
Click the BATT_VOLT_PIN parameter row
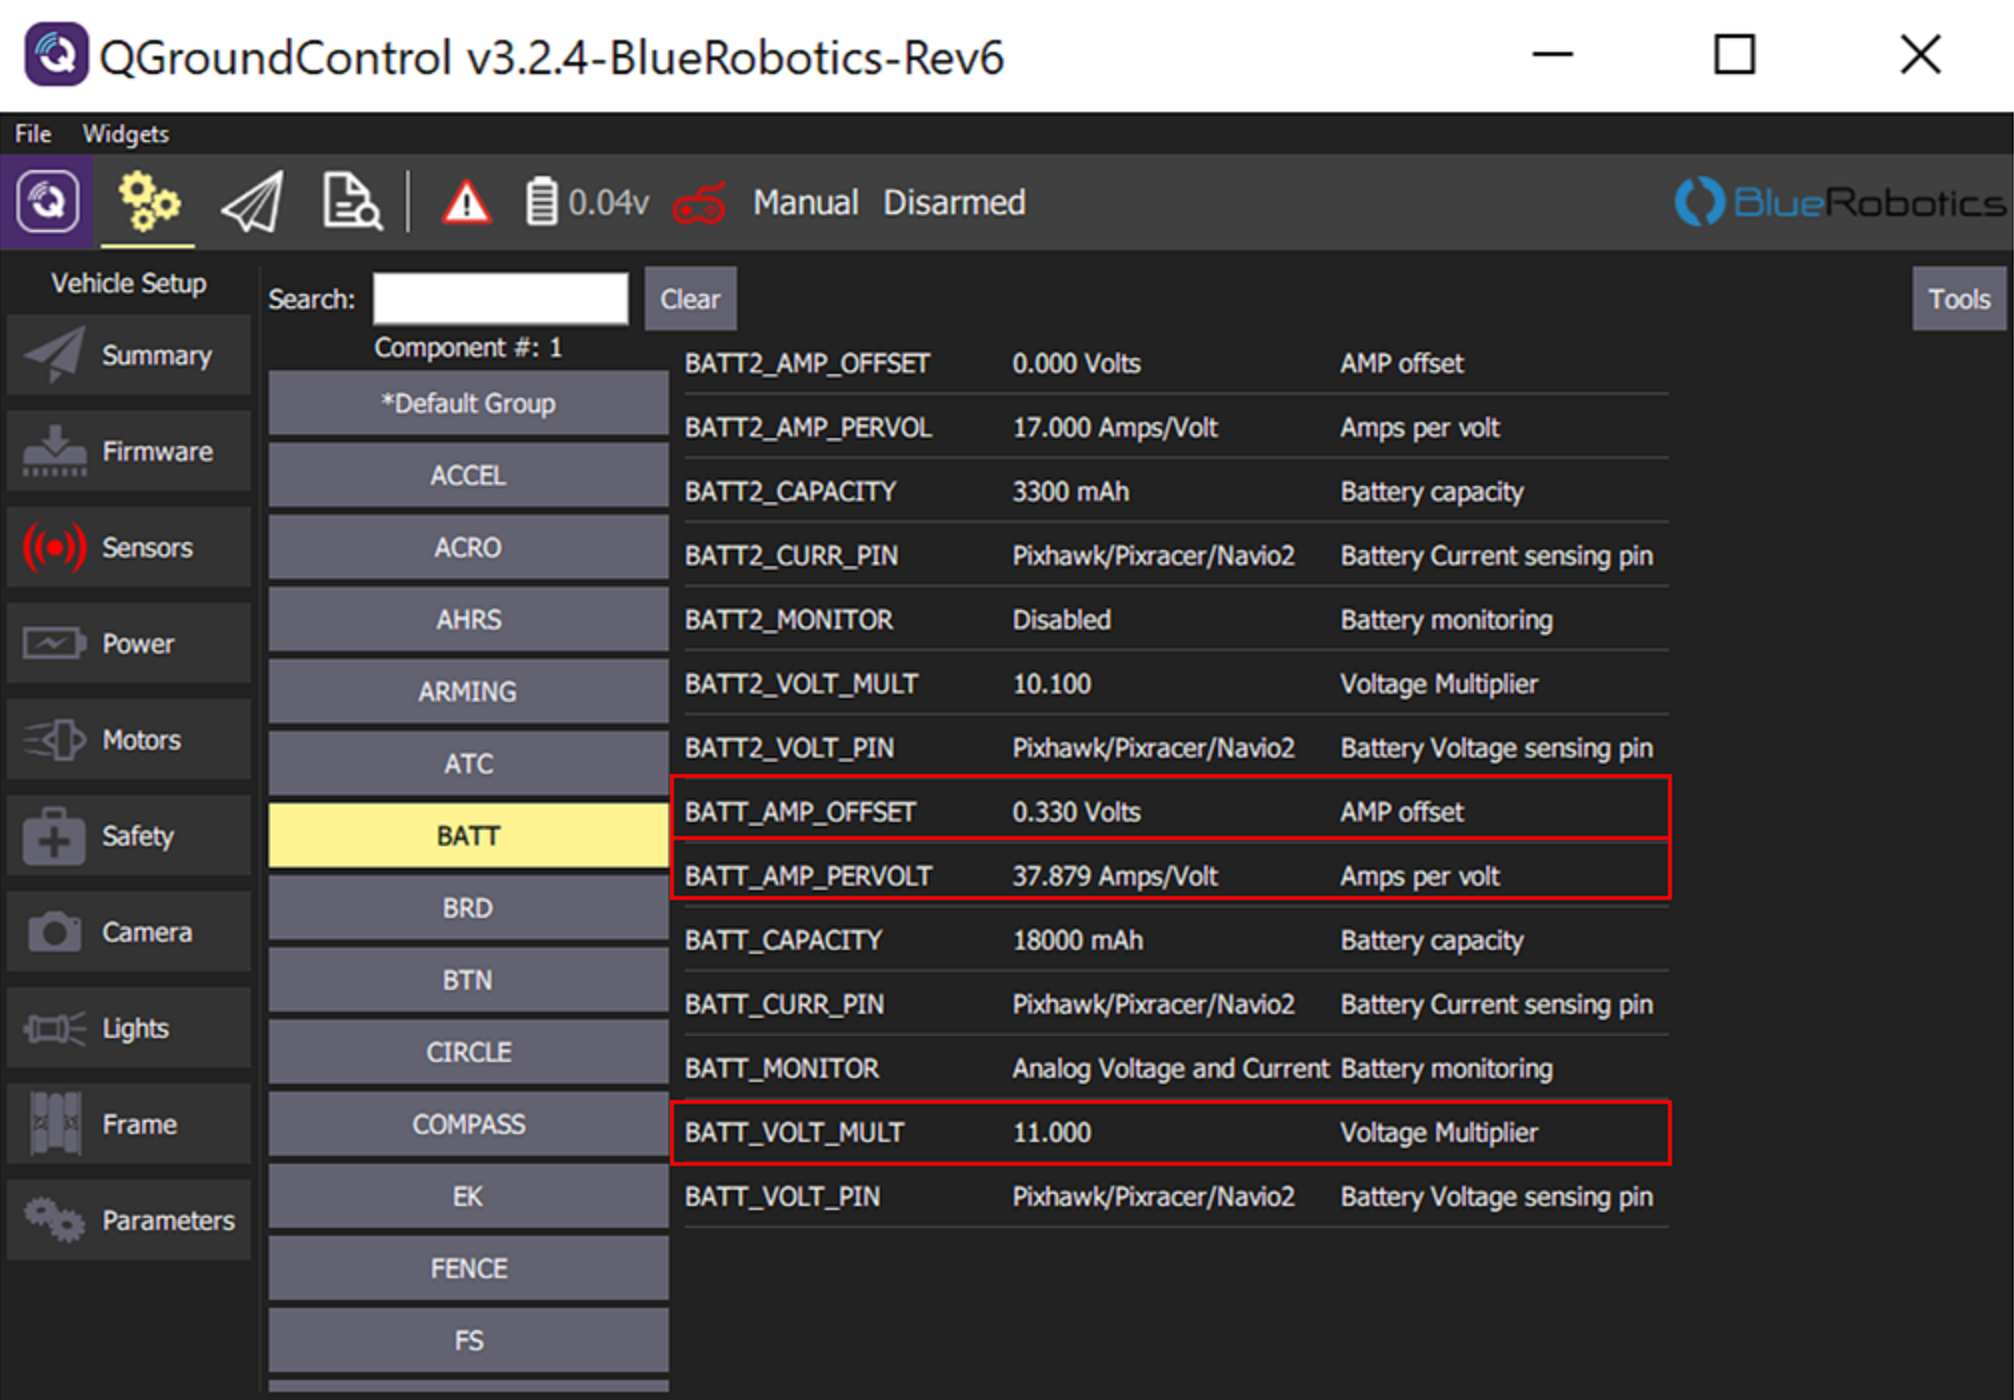(1176, 1195)
